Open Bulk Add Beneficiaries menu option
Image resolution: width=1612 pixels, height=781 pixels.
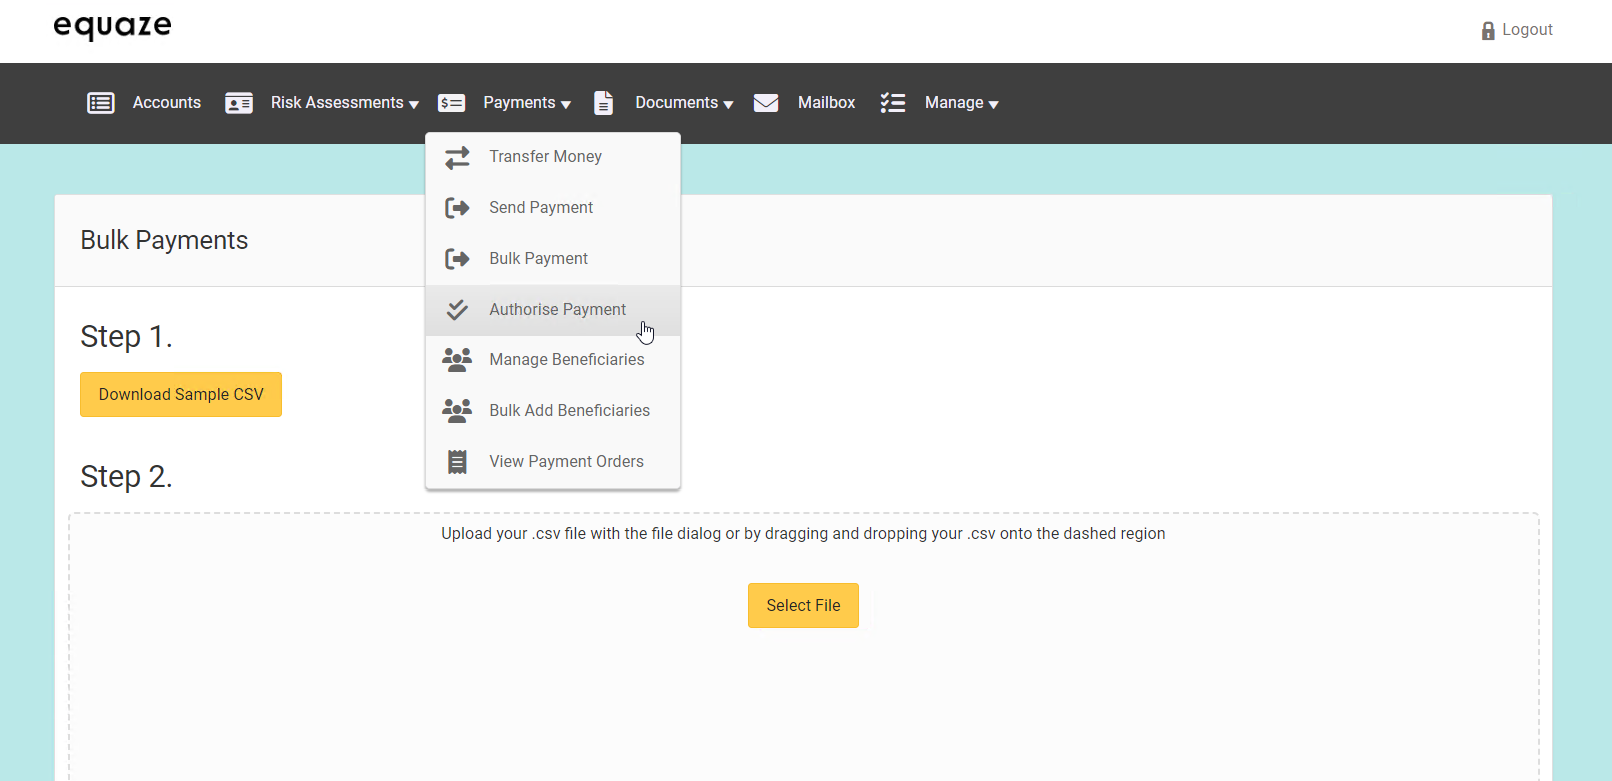569,411
